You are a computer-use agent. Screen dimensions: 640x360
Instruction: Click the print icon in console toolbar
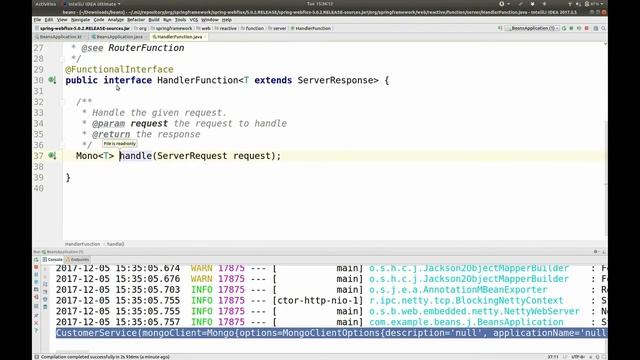click(x=45, y=299)
